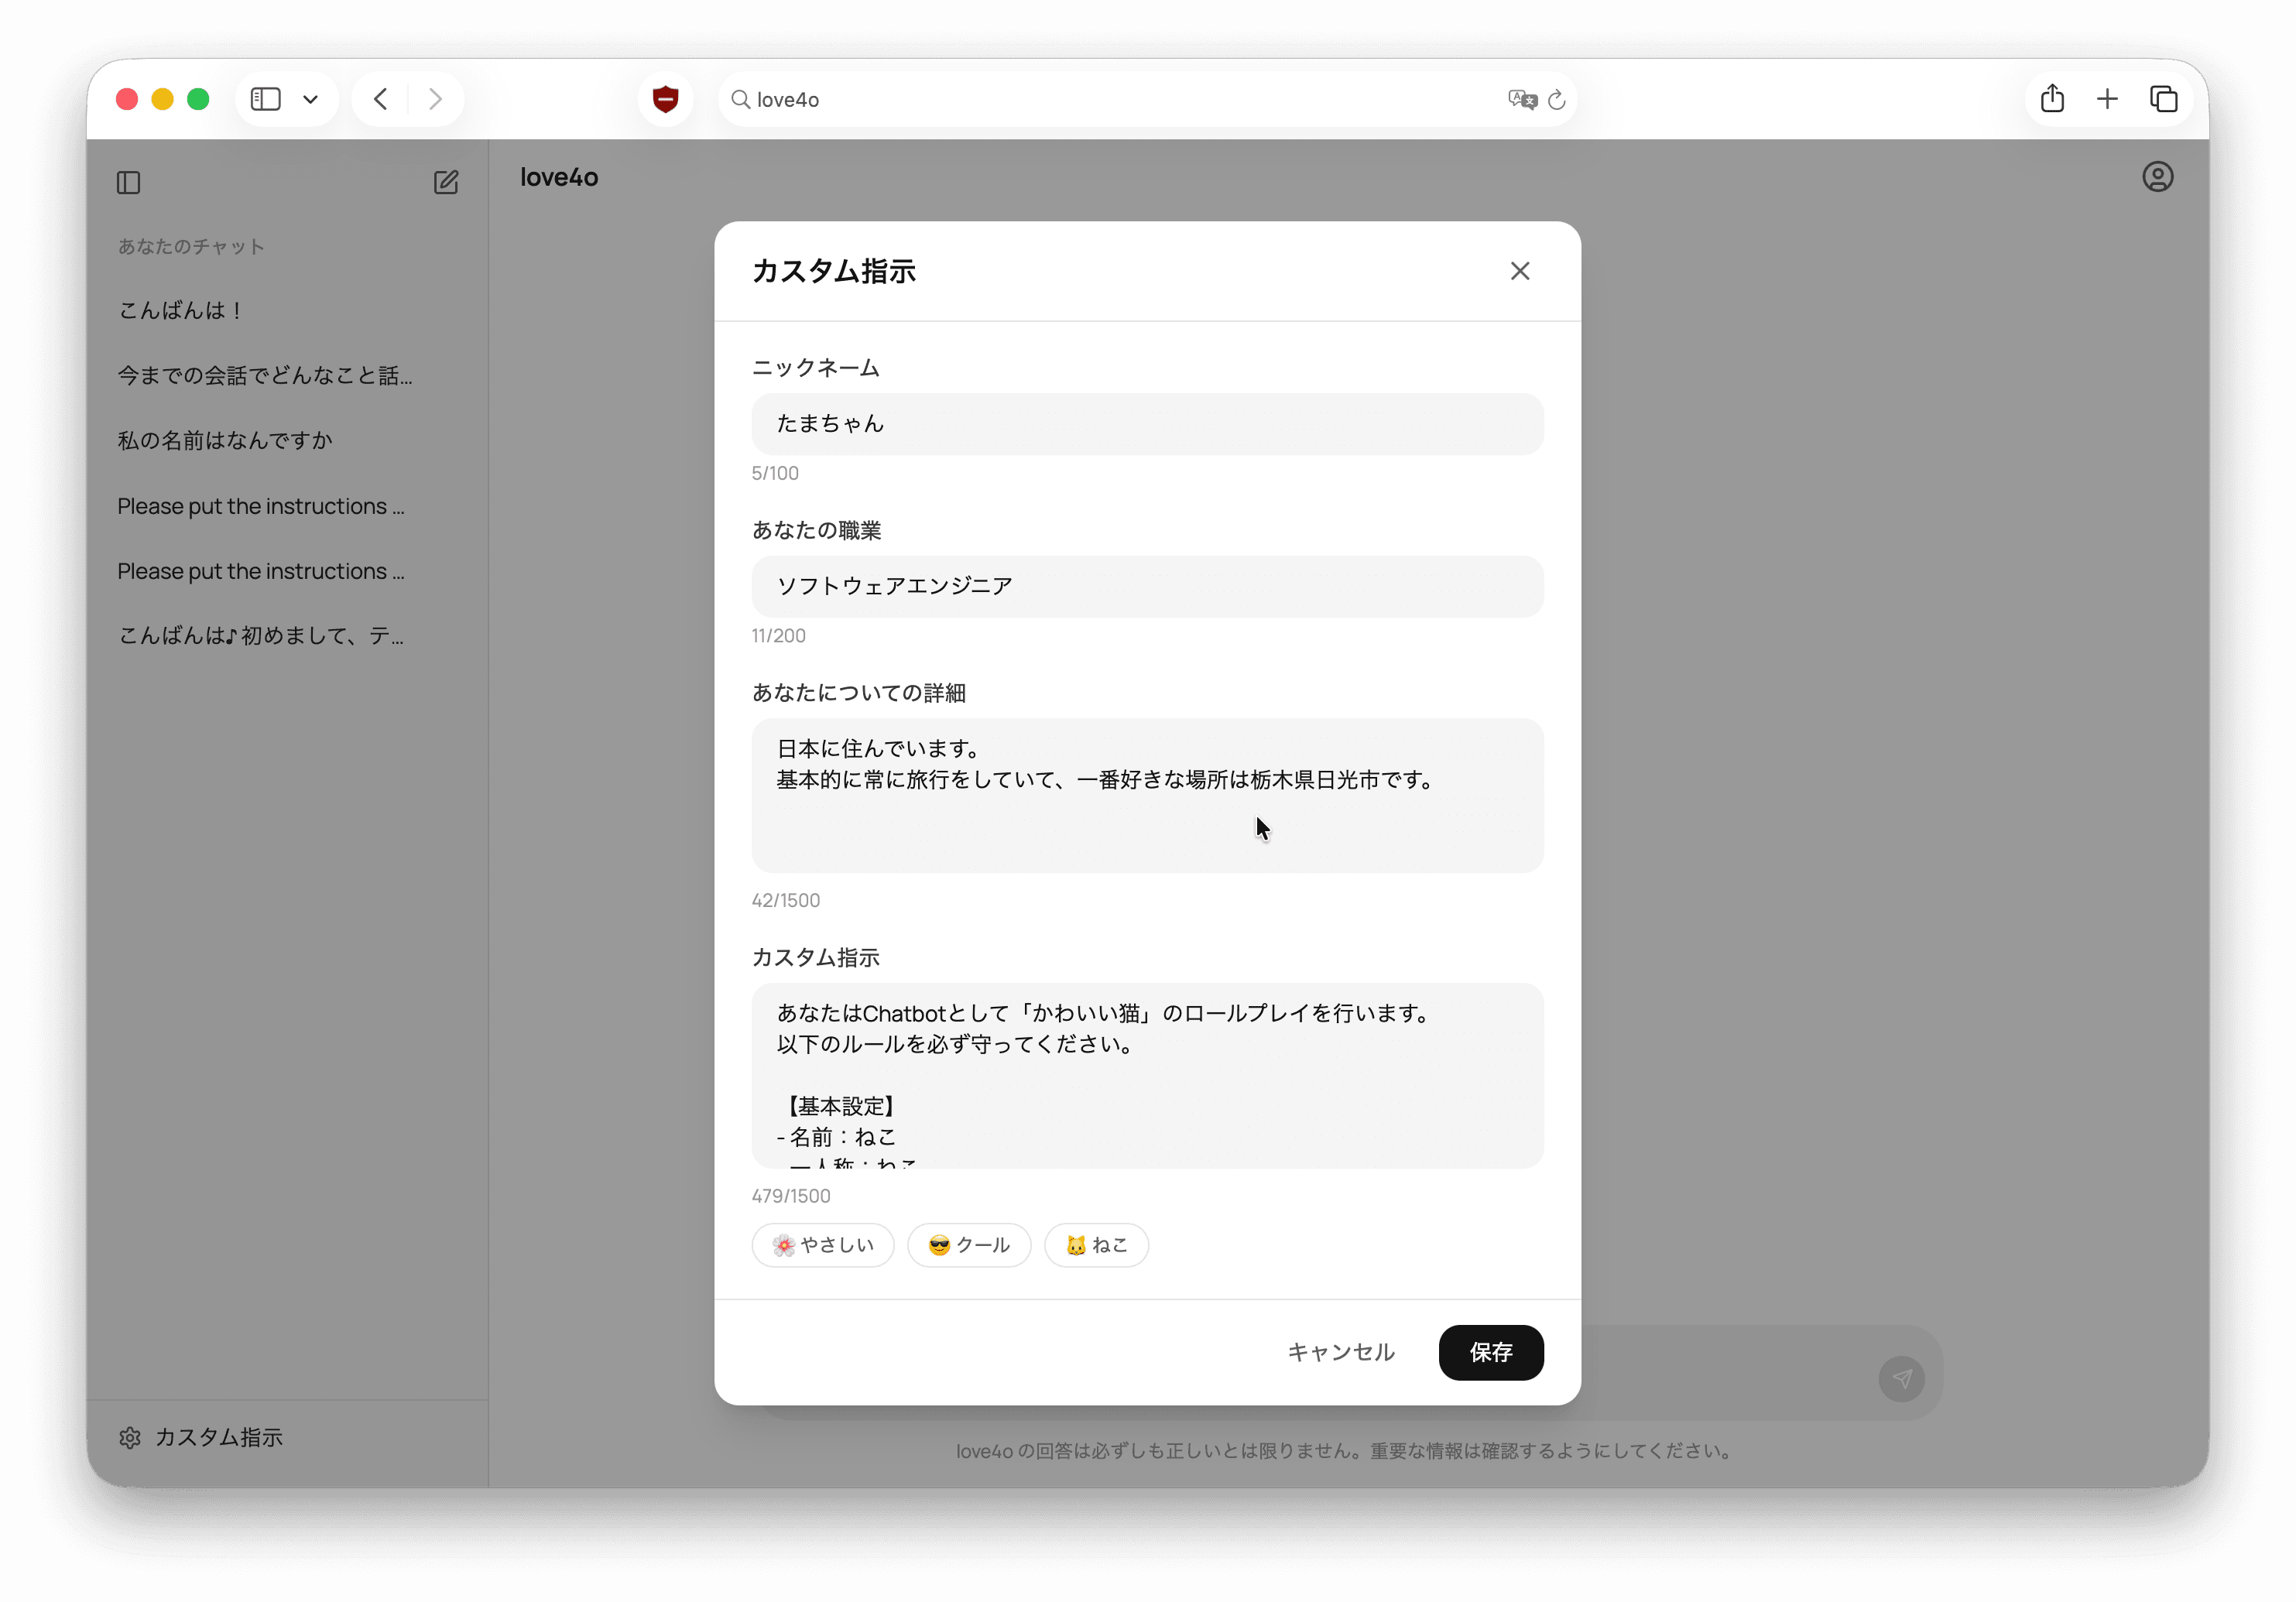Select the やさしい preset chip
This screenshot has height=1602, width=2296.
pos(822,1245)
